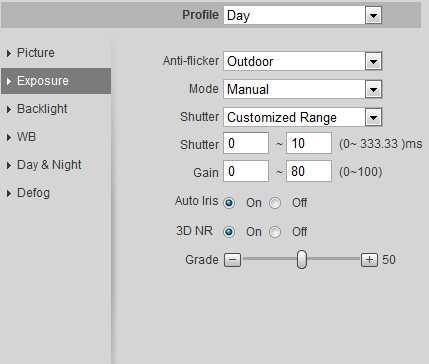Open the exposure Mode dropdown
Screen dimensions: 429x364
point(373,89)
